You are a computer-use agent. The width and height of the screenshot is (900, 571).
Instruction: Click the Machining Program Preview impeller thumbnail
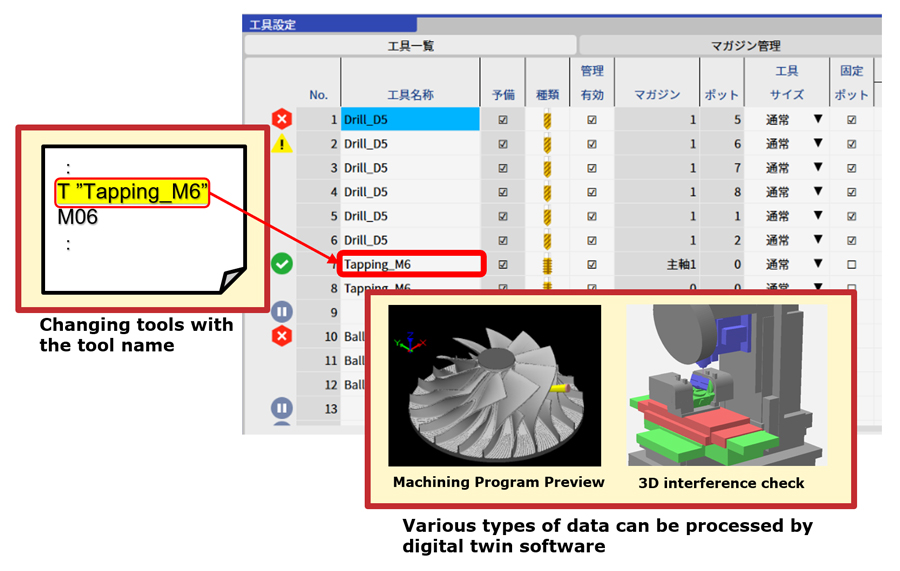(x=494, y=385)
